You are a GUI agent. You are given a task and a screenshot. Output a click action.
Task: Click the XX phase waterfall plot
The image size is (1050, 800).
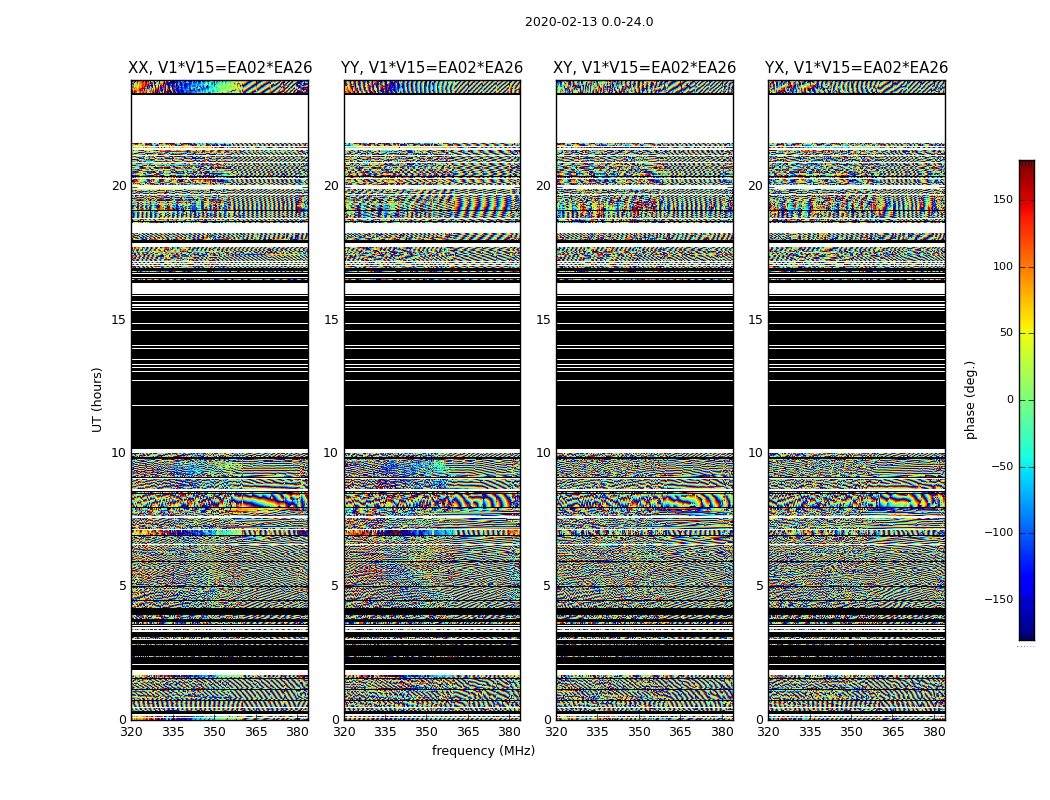coord(220,400)
